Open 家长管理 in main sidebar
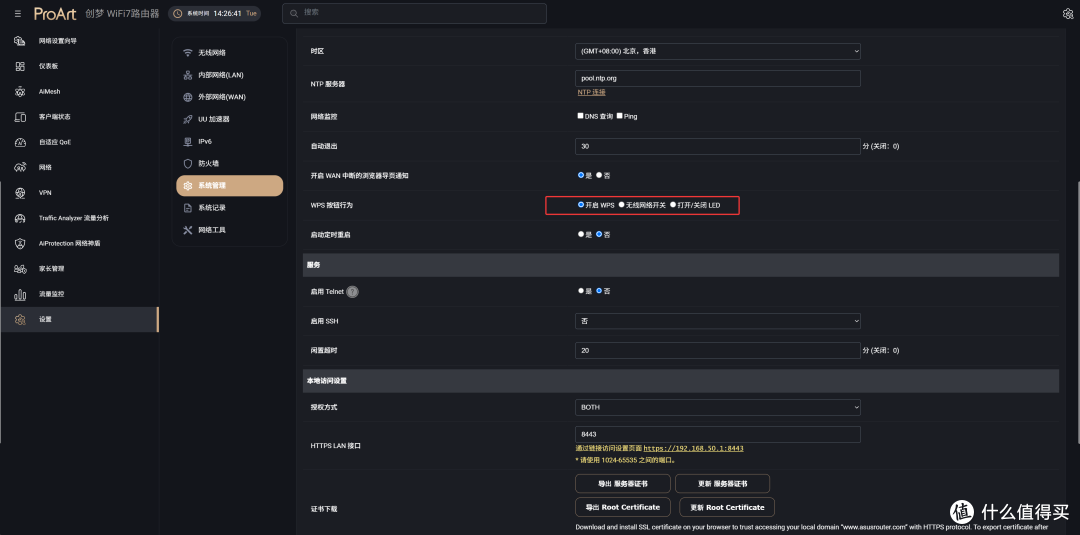This screenshot has width=1080, height=535. (79, 269)
